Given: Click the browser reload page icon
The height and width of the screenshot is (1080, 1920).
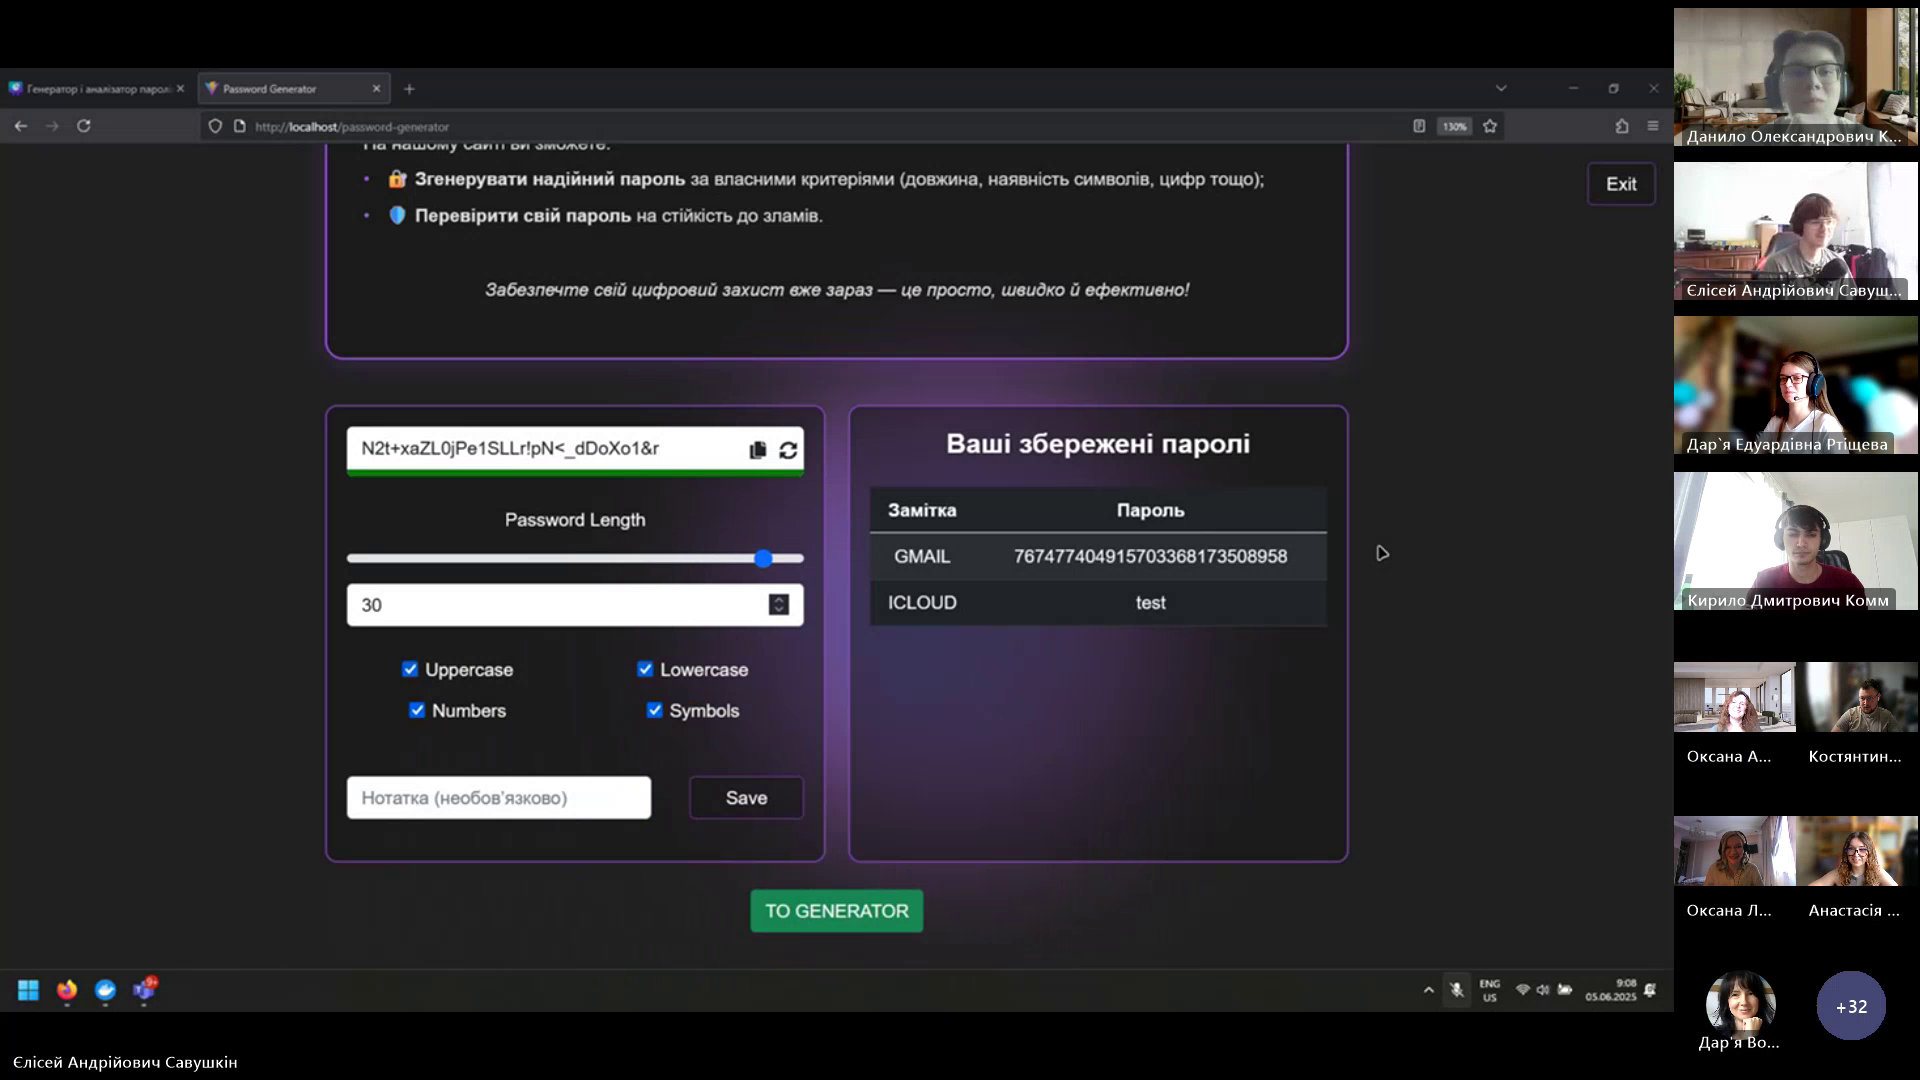Looking at the screenshot, I should (84, 126).
